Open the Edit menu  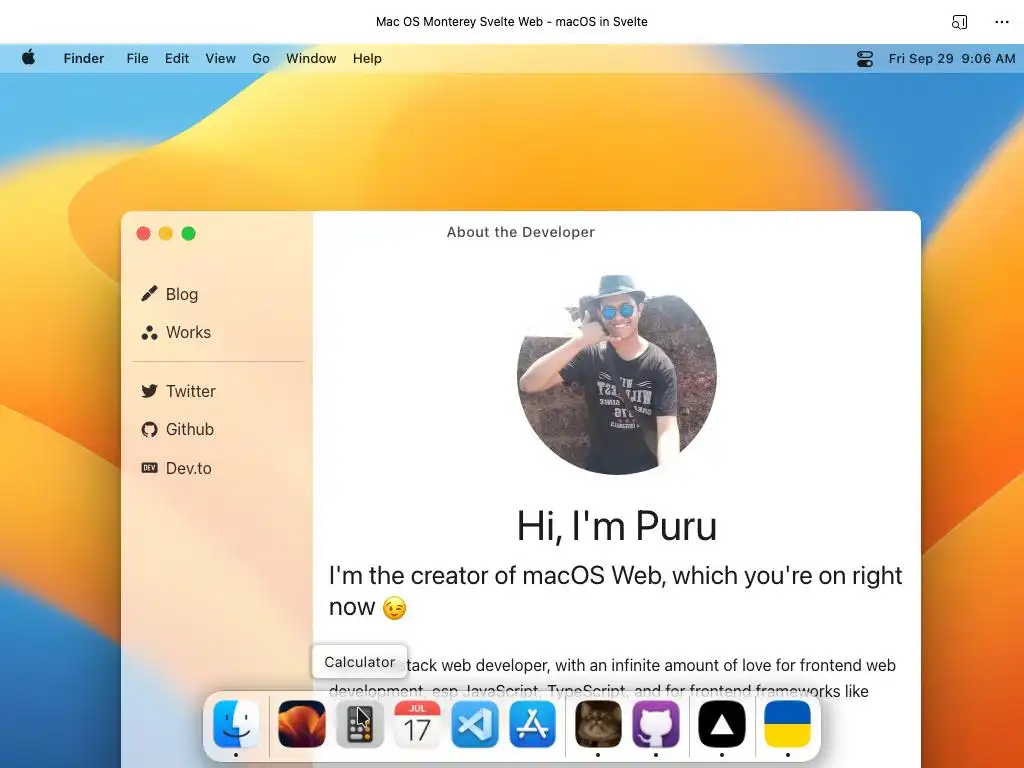pos(177,58)
